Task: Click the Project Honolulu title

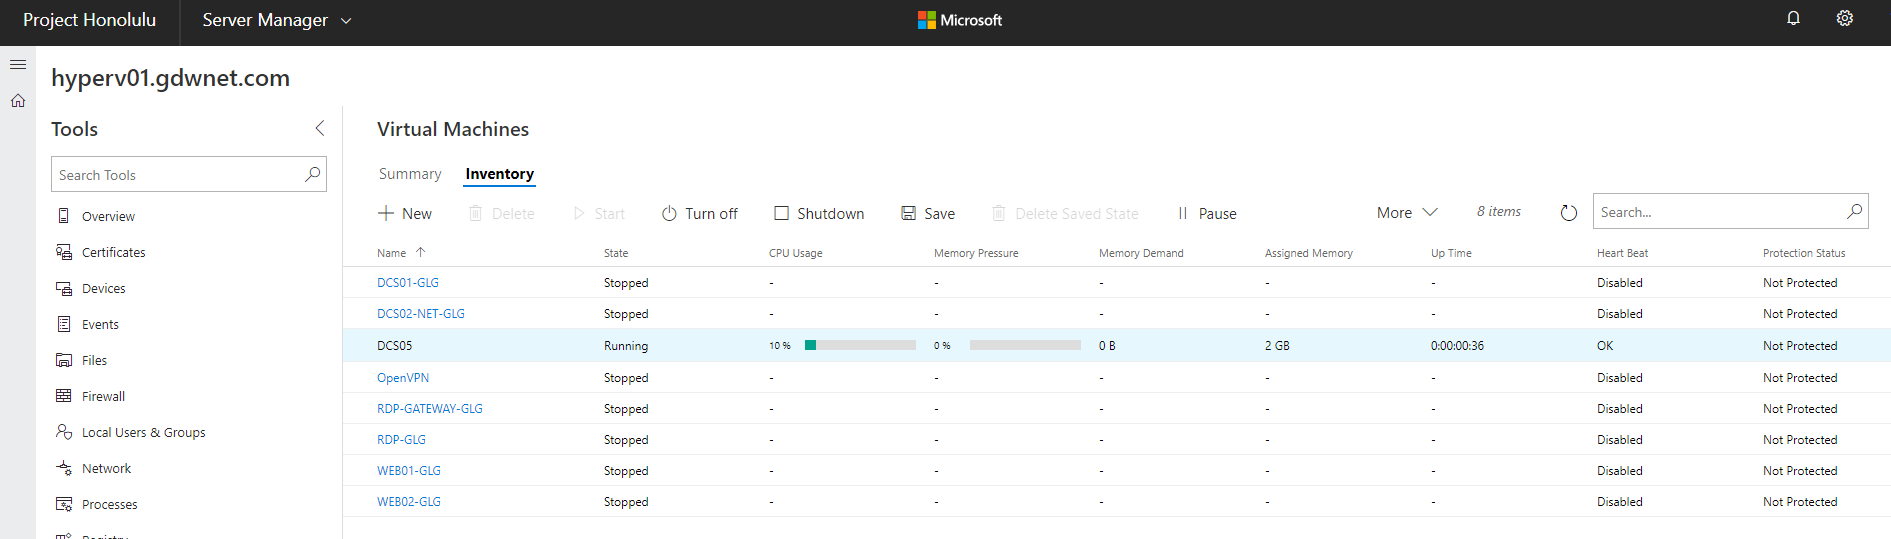Action: click(89, 20)
